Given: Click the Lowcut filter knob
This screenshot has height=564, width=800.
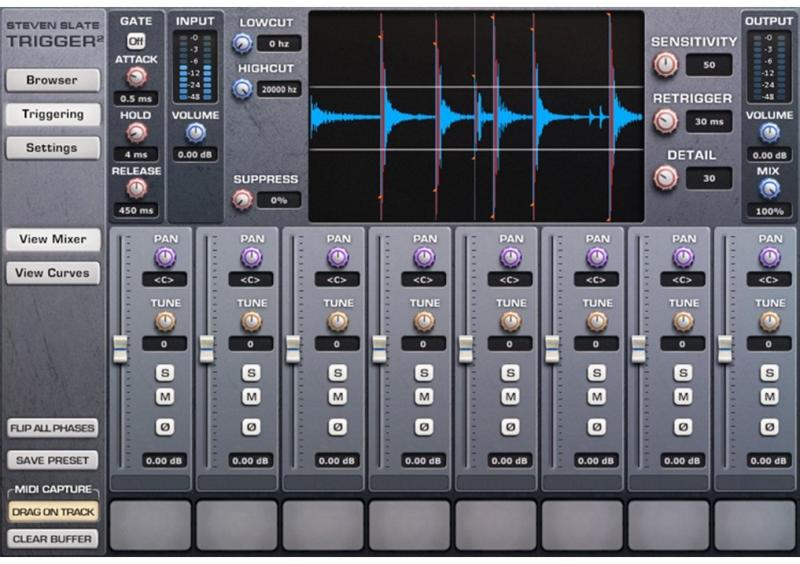Looking at the screenshot, I should [x=242, y=43].
